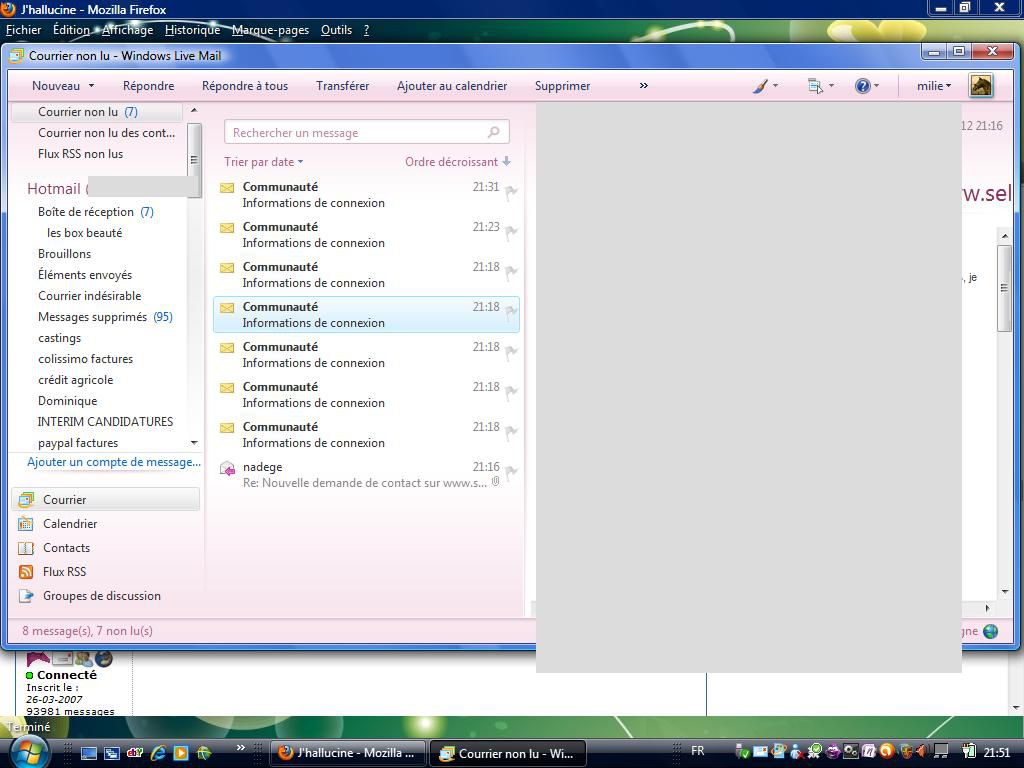Toggle flag on nadege message

point(511,472)
